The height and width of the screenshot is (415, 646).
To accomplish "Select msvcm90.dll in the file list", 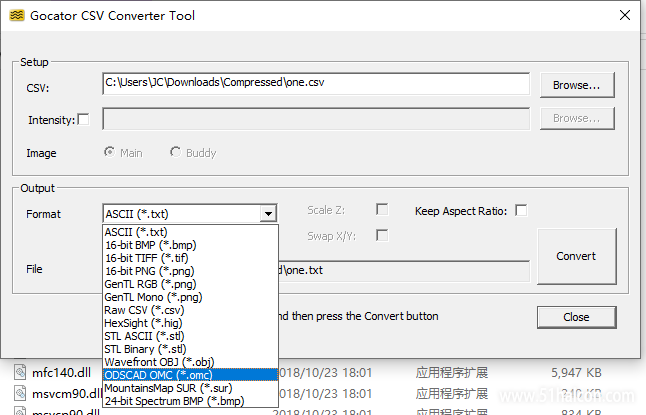I will pyautogui.click(x=67, y=394).
